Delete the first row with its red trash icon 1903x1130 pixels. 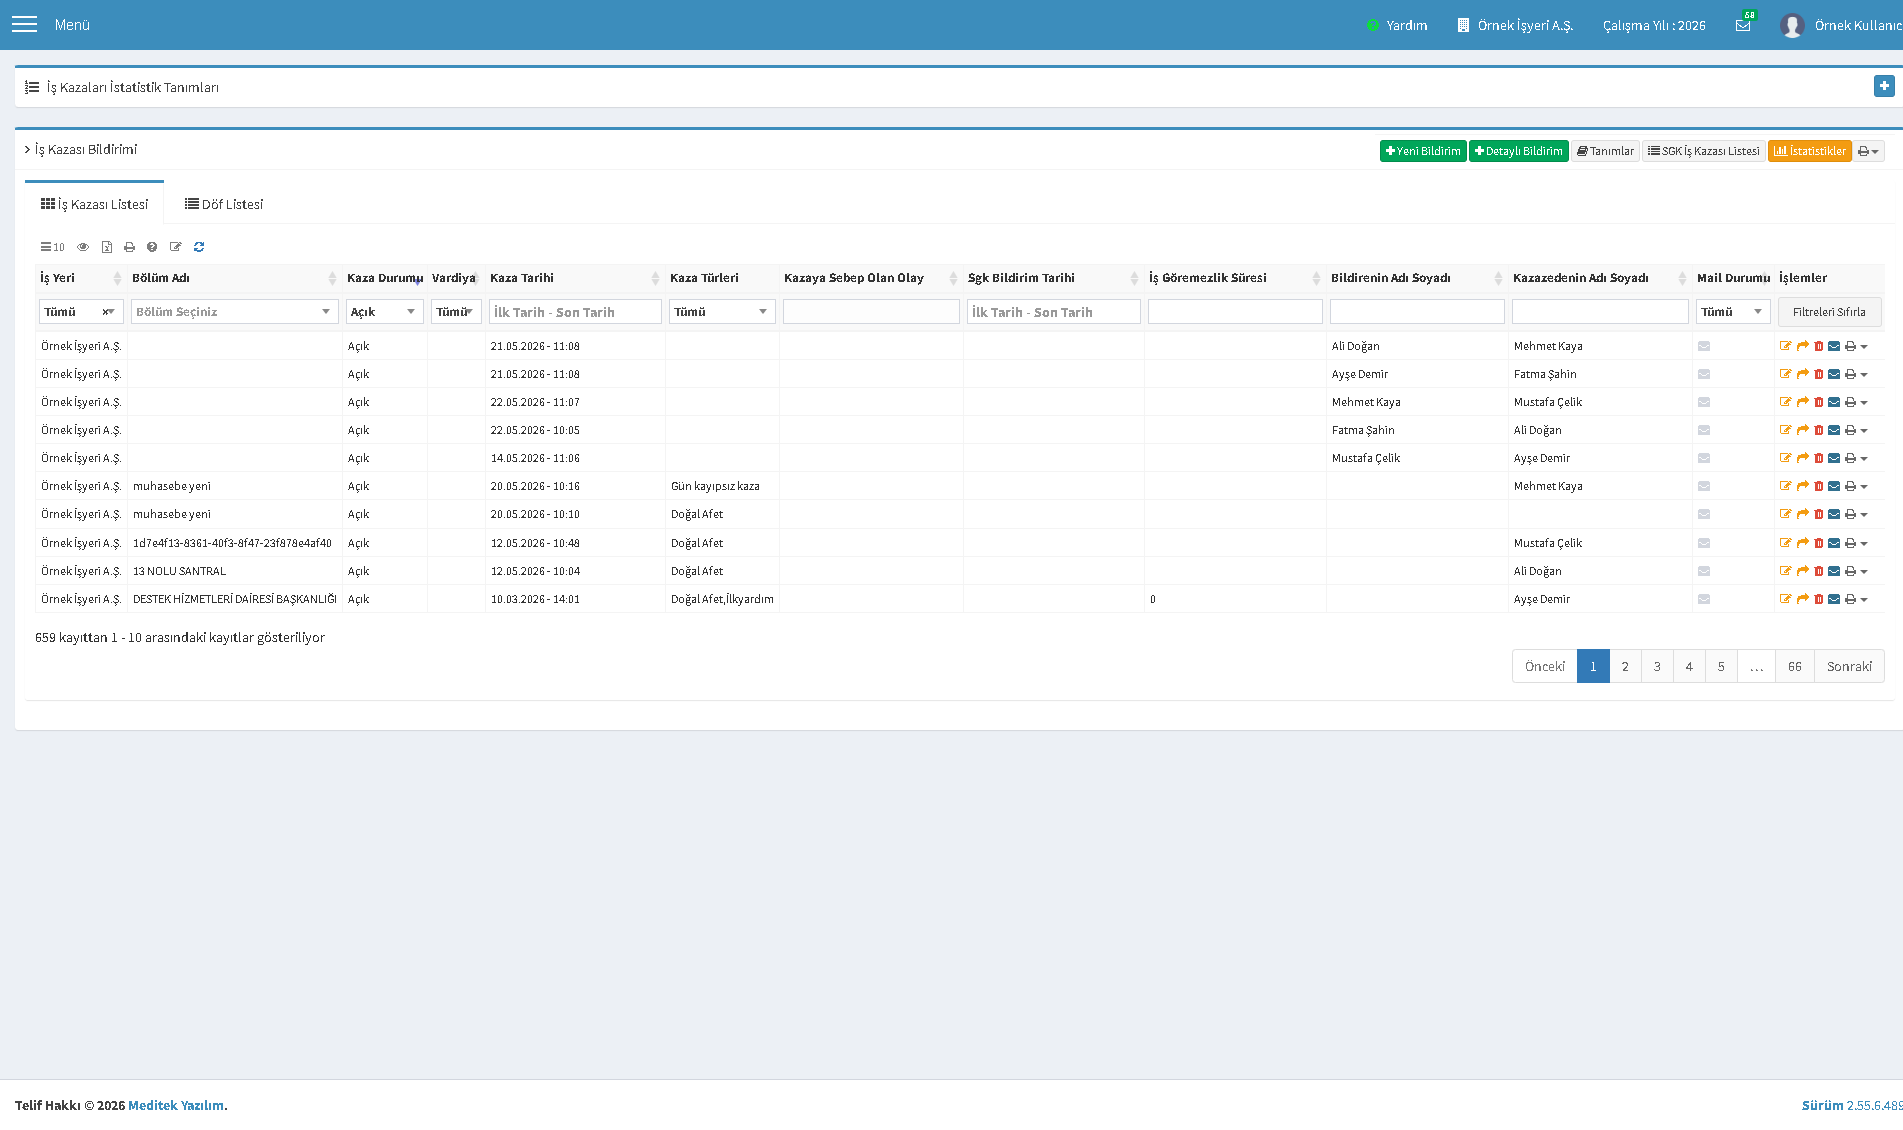point(1819,346)
